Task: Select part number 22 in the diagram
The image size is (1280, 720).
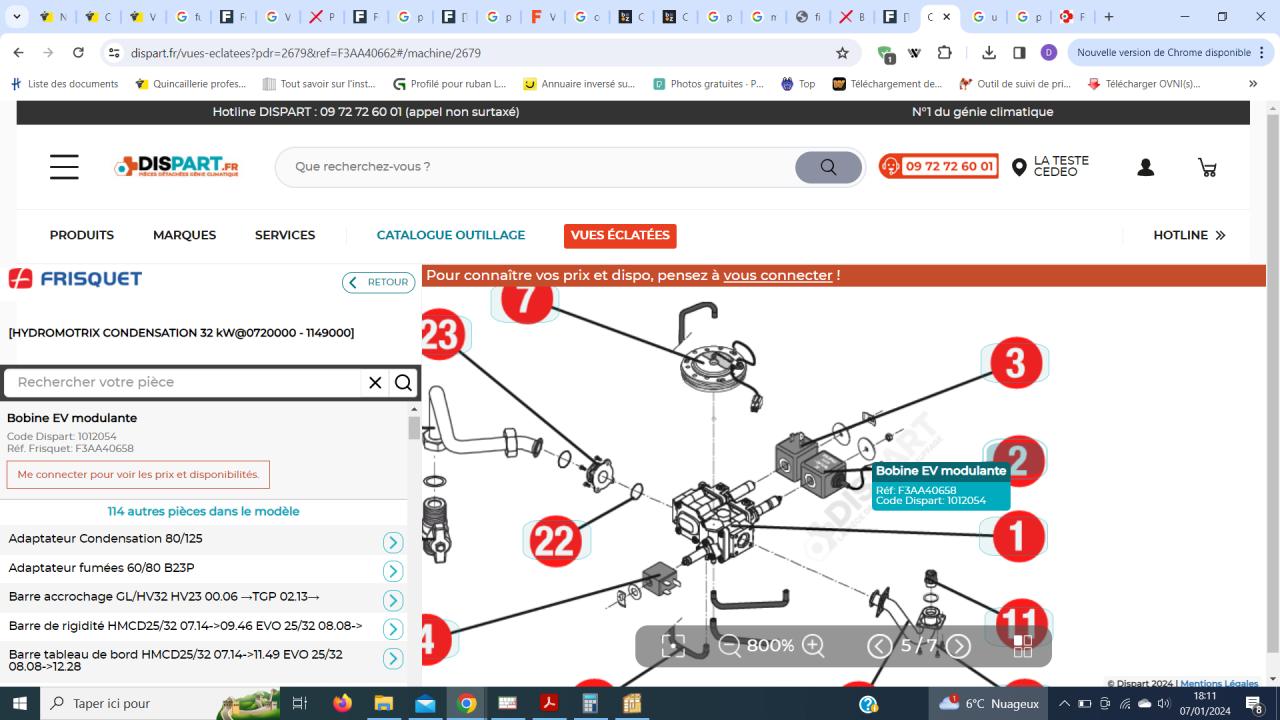Action: [556, 542]
